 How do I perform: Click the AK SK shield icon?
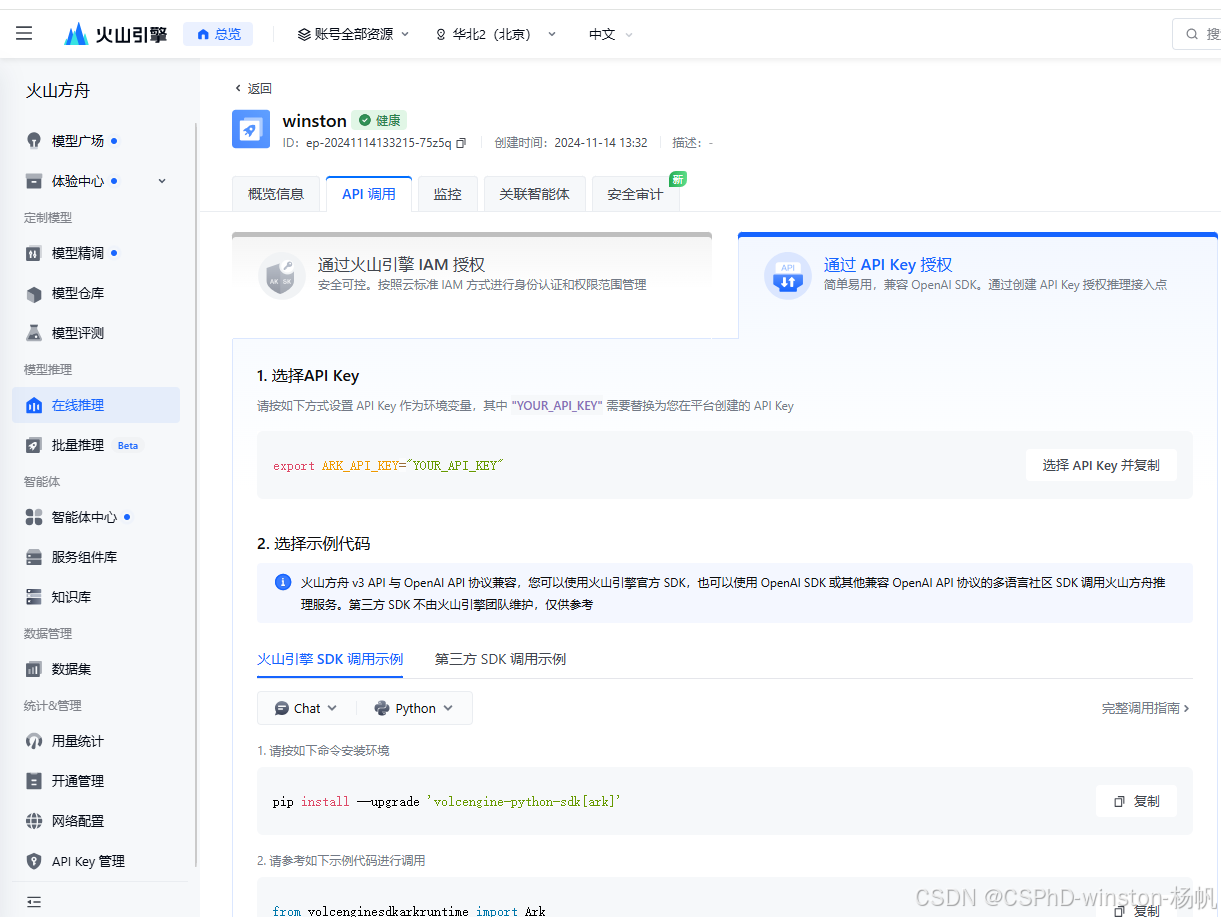coord(281,275)
